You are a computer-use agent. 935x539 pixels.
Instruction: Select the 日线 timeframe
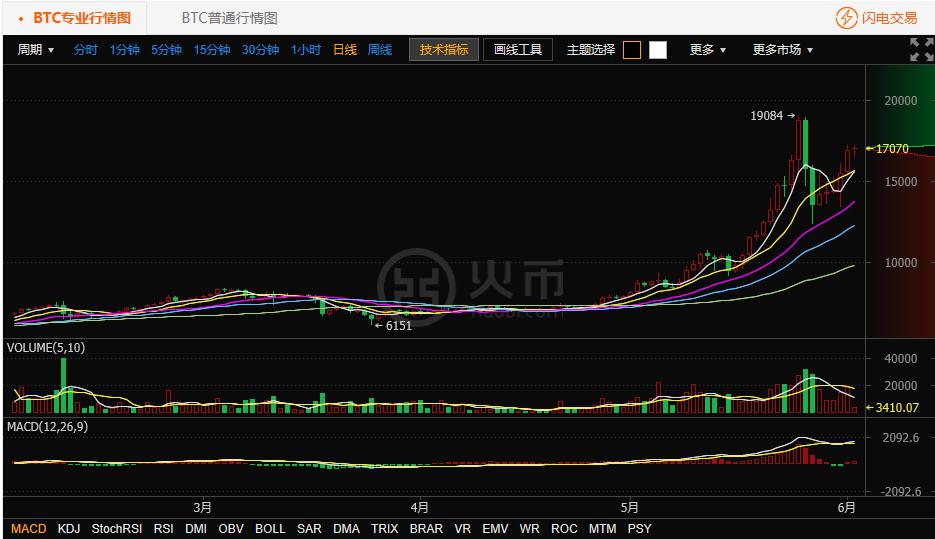click(x=344, y=50)
